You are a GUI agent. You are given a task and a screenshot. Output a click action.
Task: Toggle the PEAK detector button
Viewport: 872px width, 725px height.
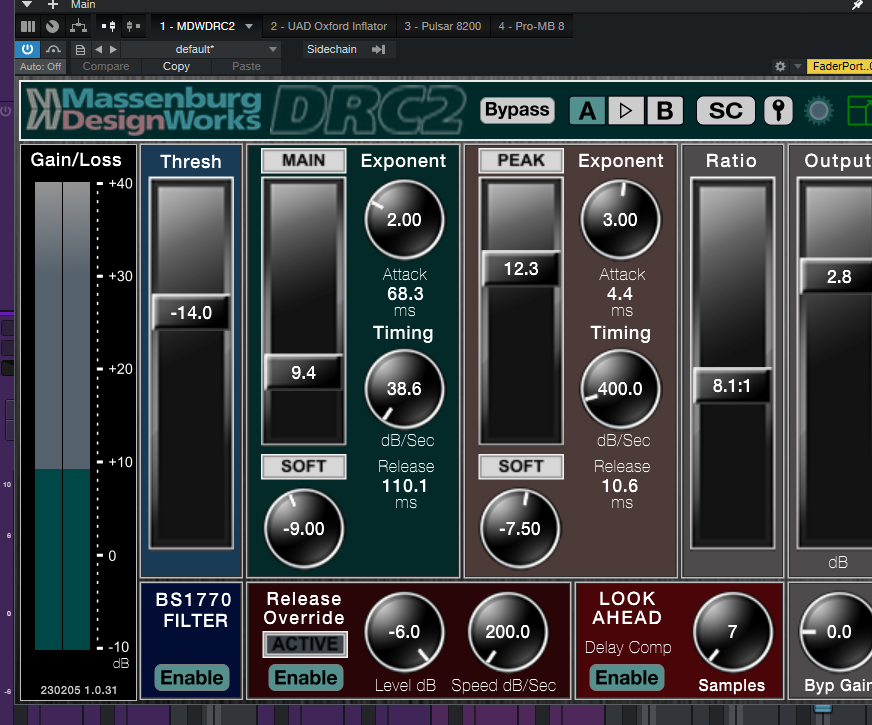521,161
